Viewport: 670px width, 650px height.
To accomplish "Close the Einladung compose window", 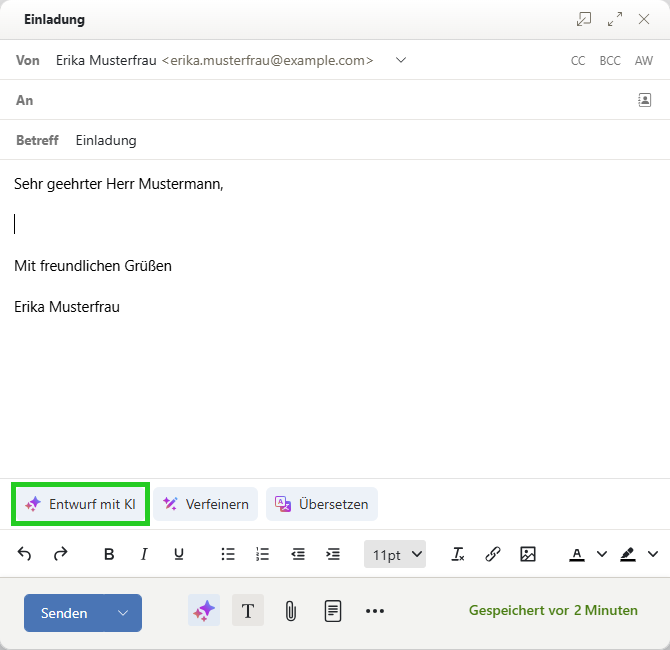I will click(x=644, y=19).
